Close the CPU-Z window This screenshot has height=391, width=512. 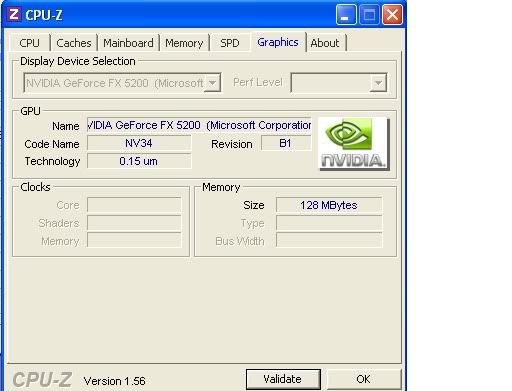[x=392, y=15]
